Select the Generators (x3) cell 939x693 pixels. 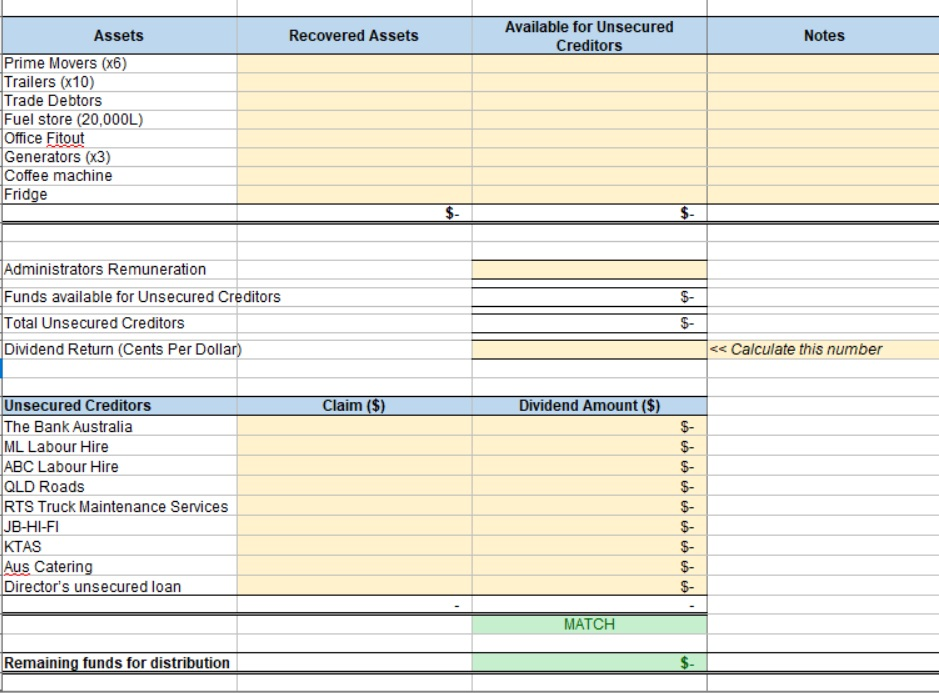point(119,157)
